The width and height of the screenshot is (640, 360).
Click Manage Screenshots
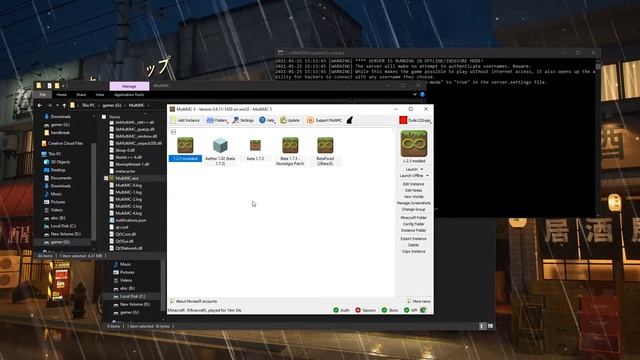tap(413, 203)
